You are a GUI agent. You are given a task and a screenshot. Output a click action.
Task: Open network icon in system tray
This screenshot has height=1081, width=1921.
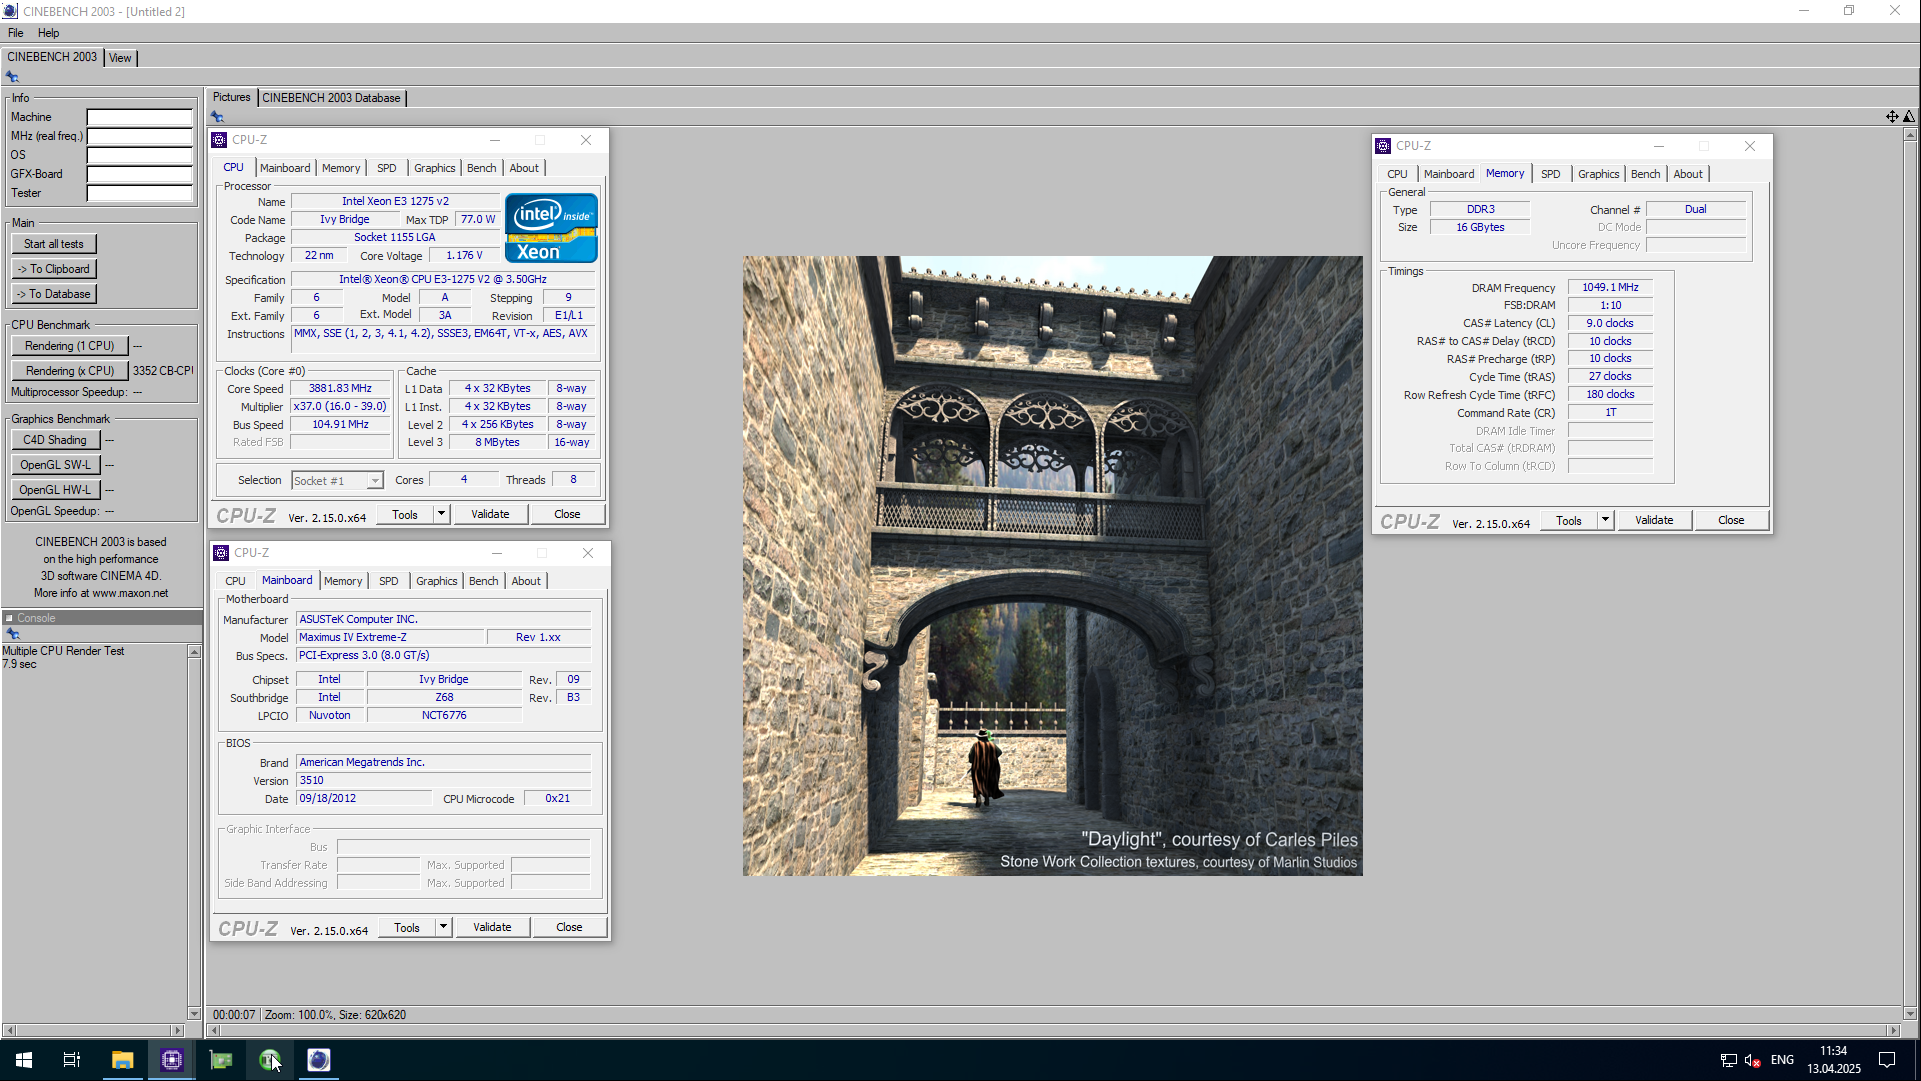[x=1728, y=1060]
